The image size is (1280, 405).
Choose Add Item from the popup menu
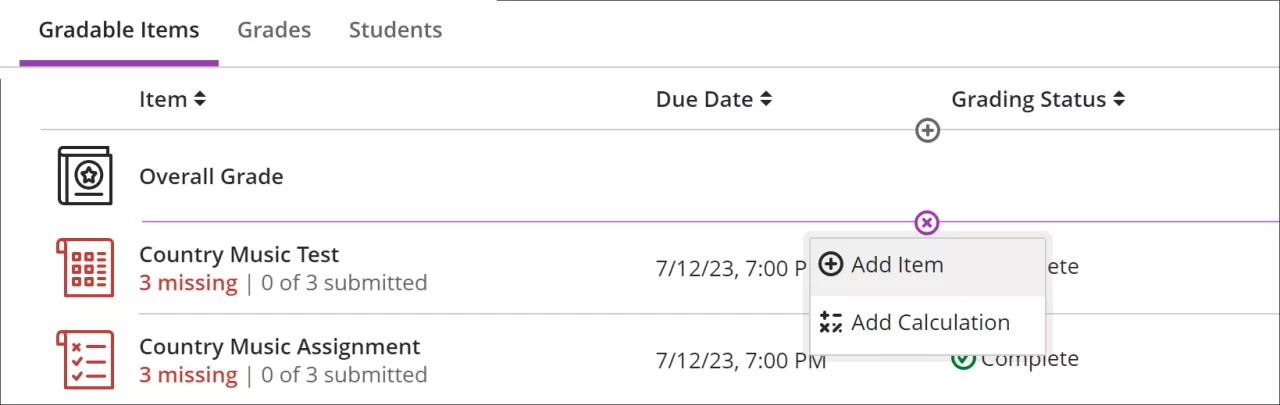[897, 265]
